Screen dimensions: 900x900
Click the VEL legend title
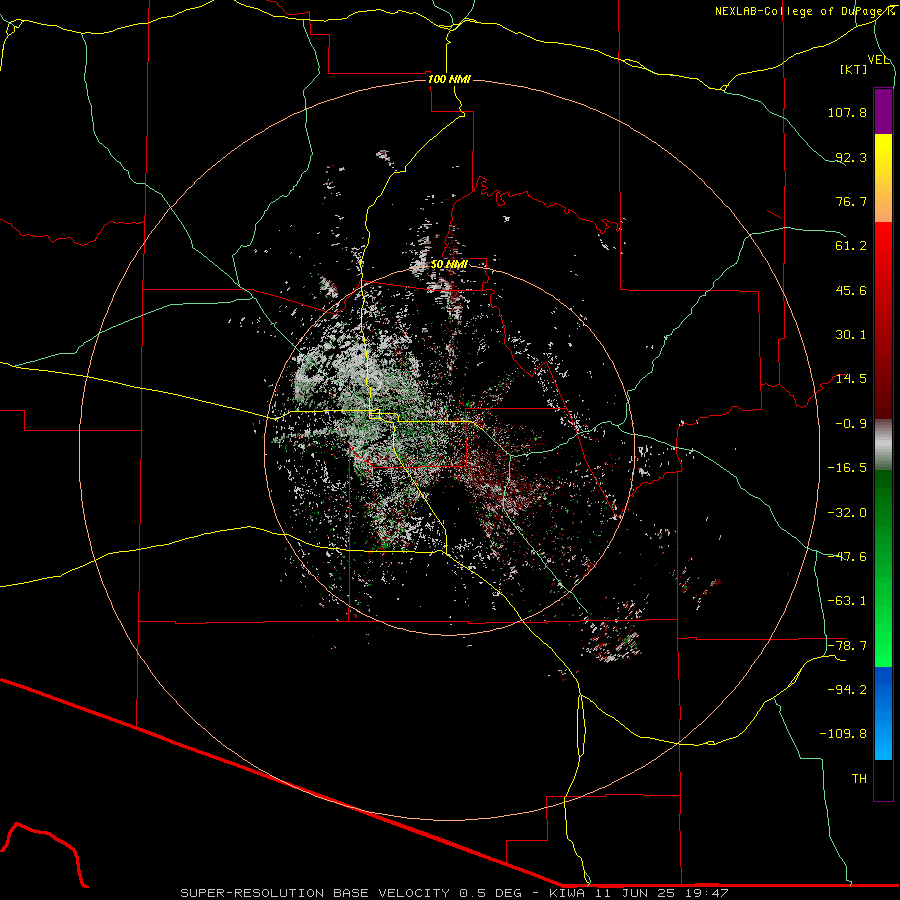click(878, 60)
